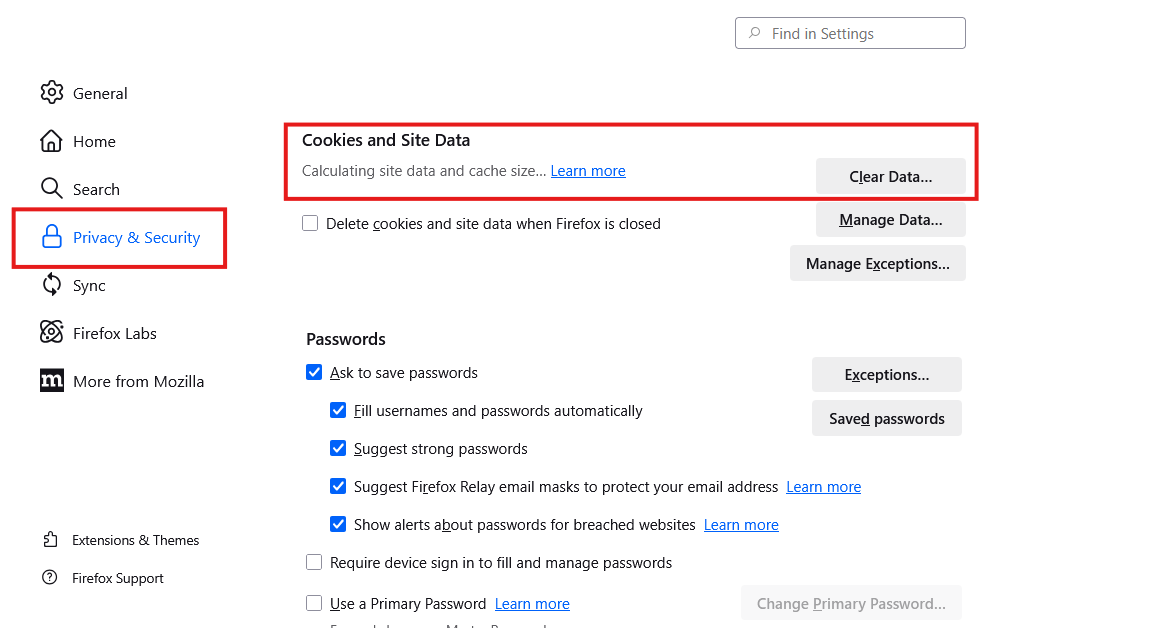Screen dimensions: 1168x628
Task: Click the Privacy & Security lock icon
Action: [52, 237]
